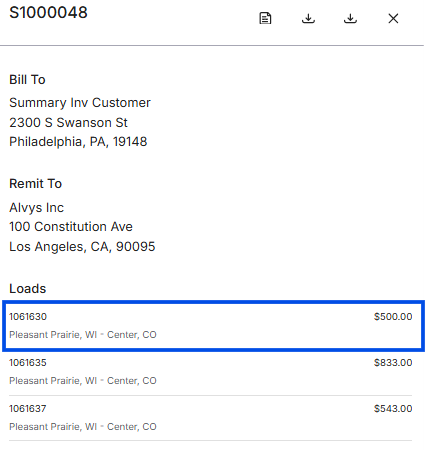Image resolution: width=425 pixels, height=450 pixels.
Task: Select load 1061630 row
Action: (213, 326)
